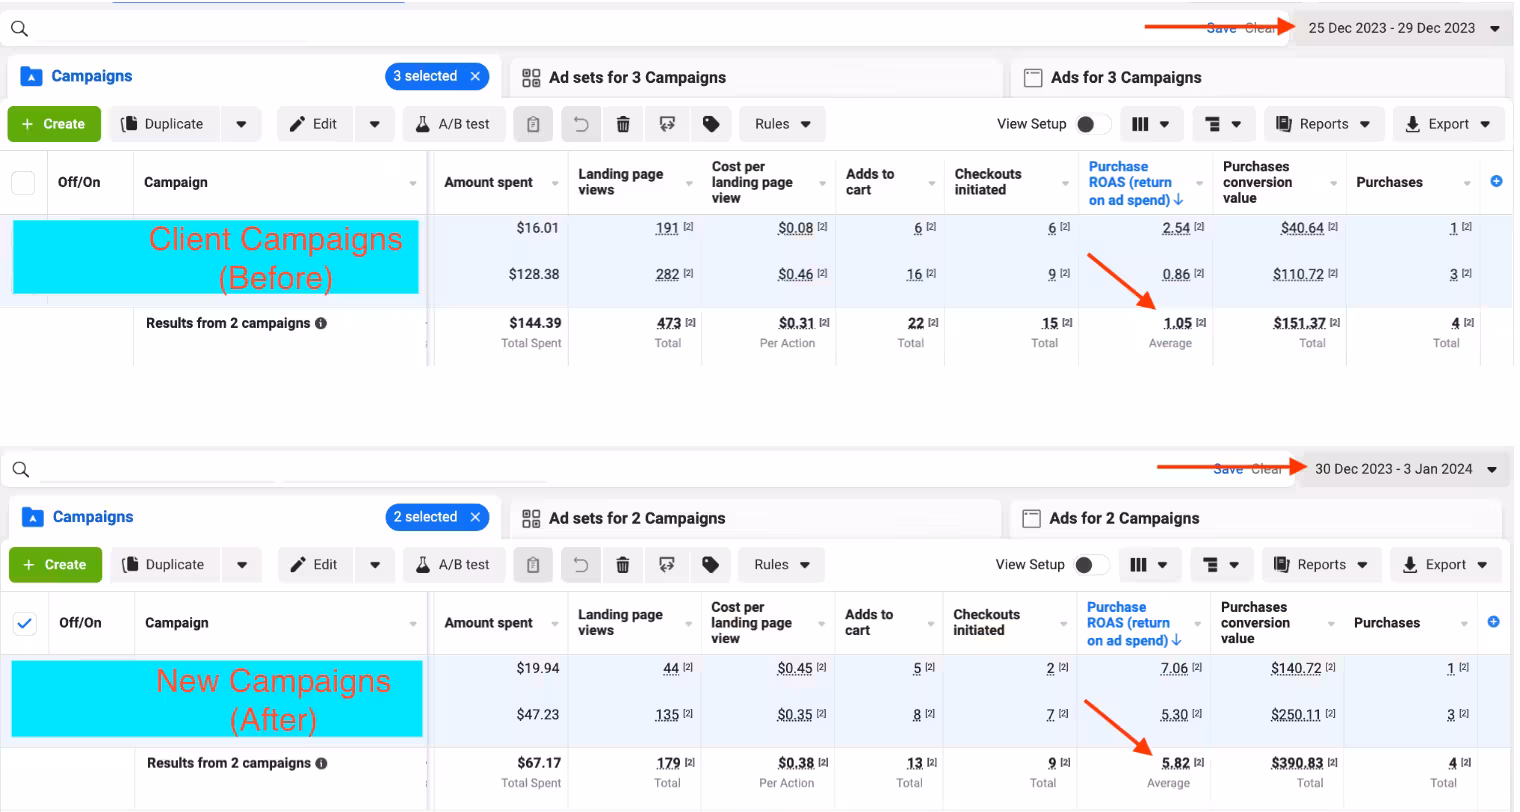The width and height of the screenshot is (1520, 812).
Task: Untick the select-all checkbox in lower table header
Action: (24, 623)
